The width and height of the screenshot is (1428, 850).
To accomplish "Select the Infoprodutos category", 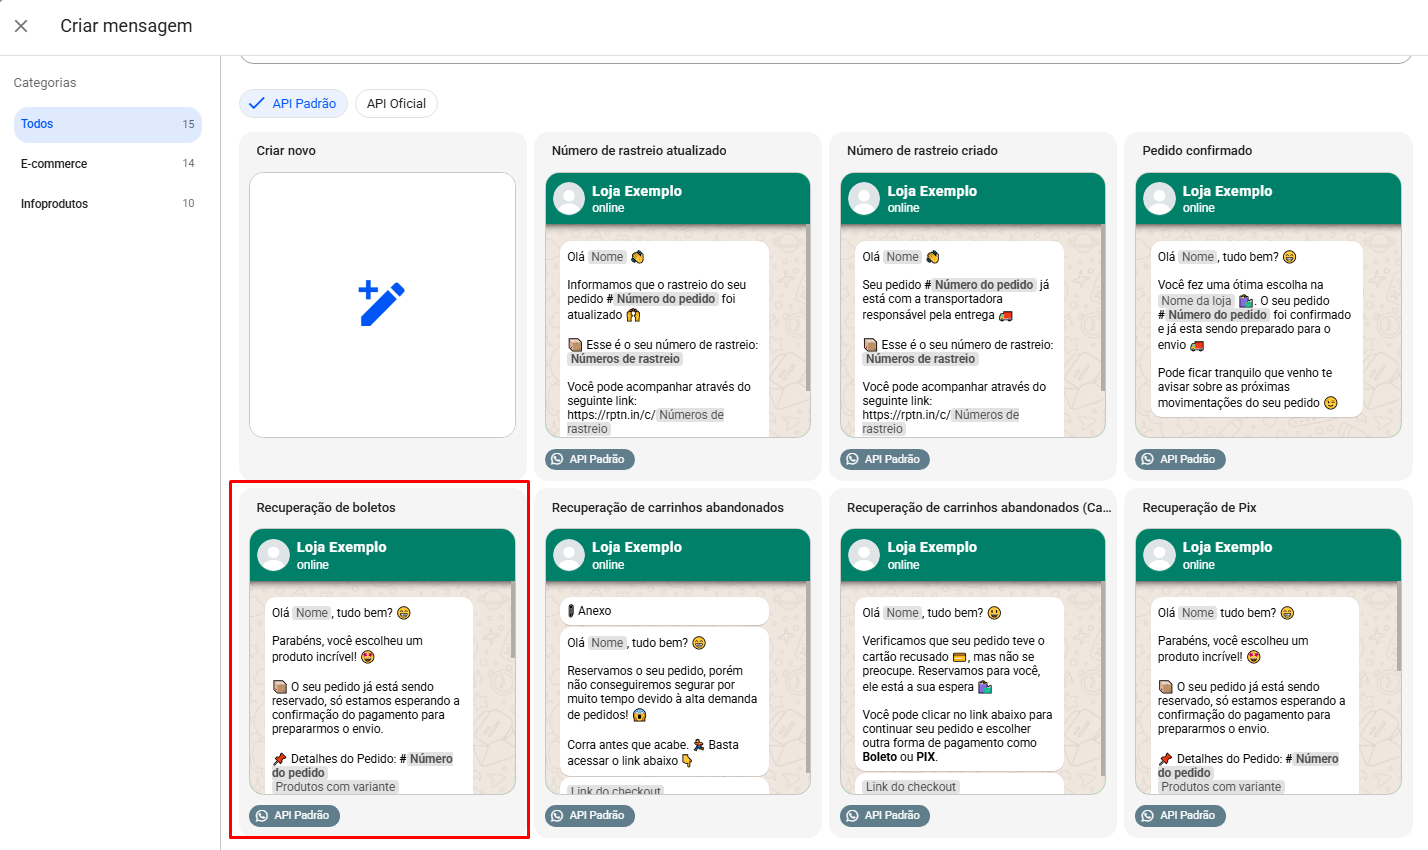I will click(x=108, y=204).
